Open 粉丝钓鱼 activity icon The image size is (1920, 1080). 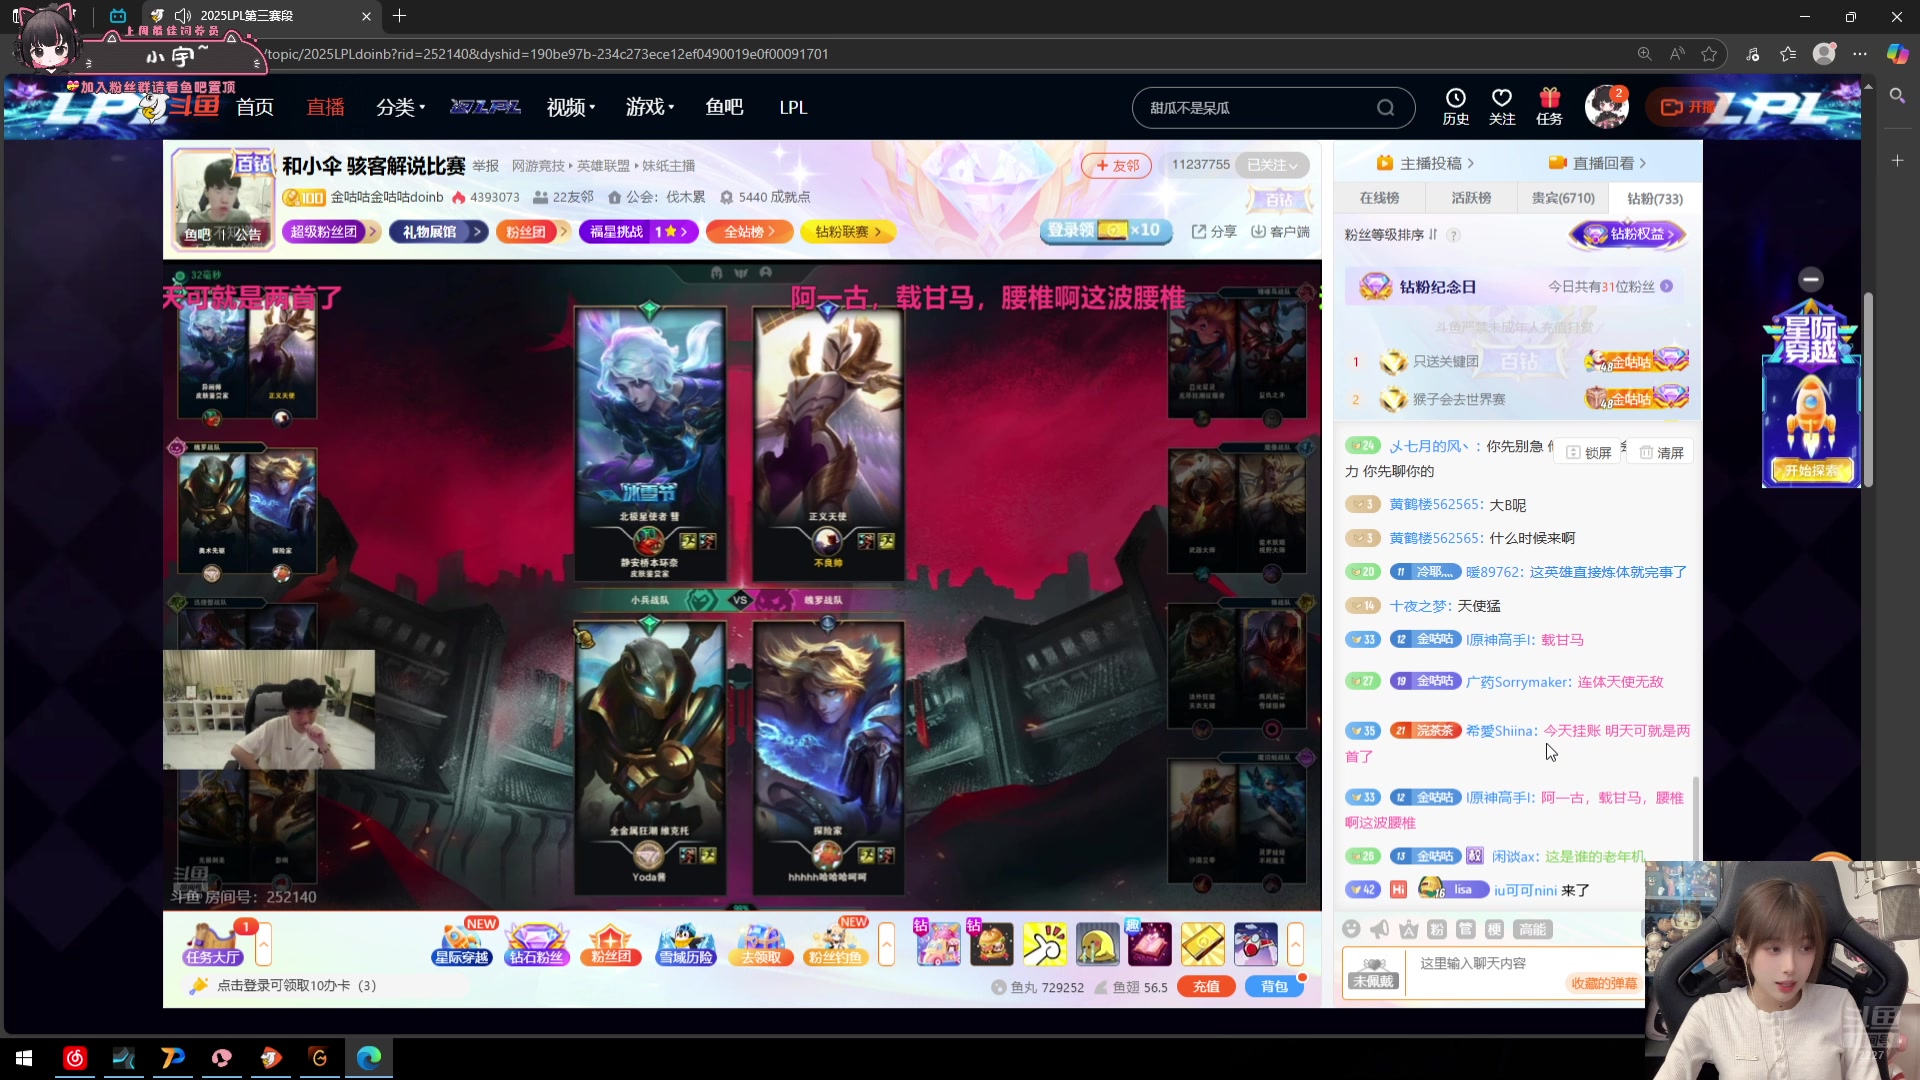[x=835, y=944]
